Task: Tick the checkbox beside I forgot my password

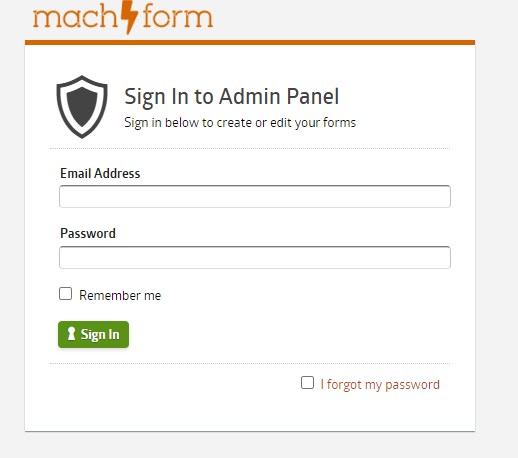Action: (307, 383)
